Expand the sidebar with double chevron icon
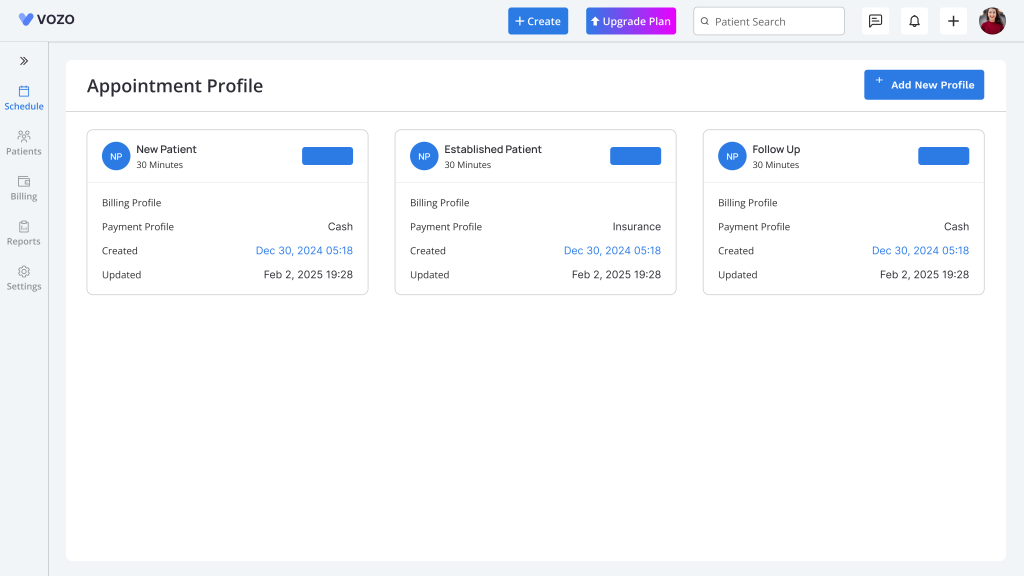This screenshot has width=1024, height=576. click(24, 61)
